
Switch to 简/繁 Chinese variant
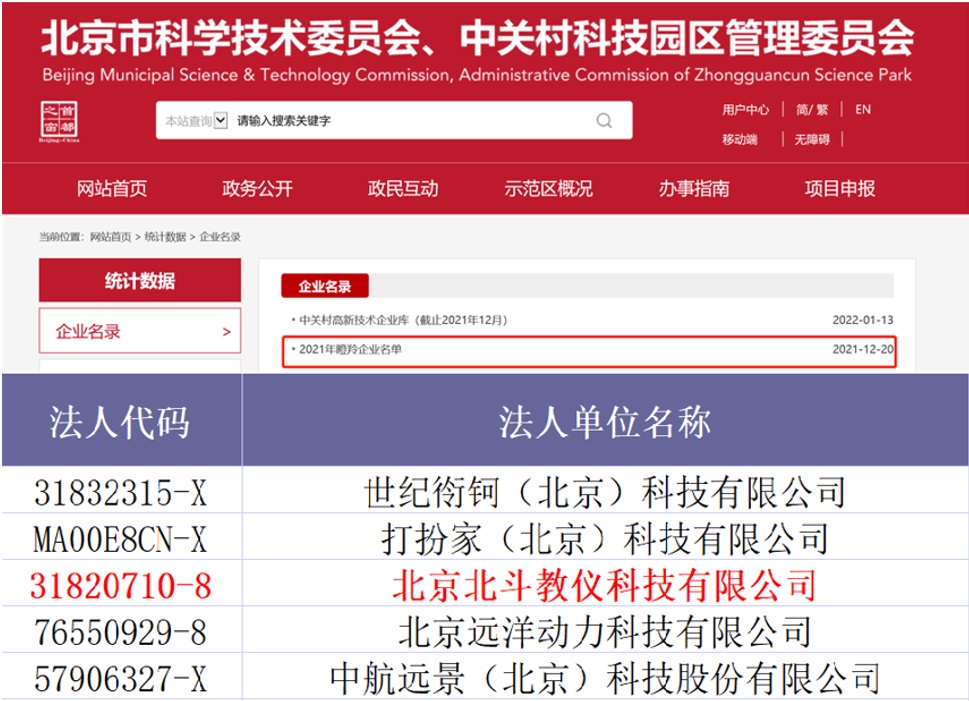pos(811,109)
